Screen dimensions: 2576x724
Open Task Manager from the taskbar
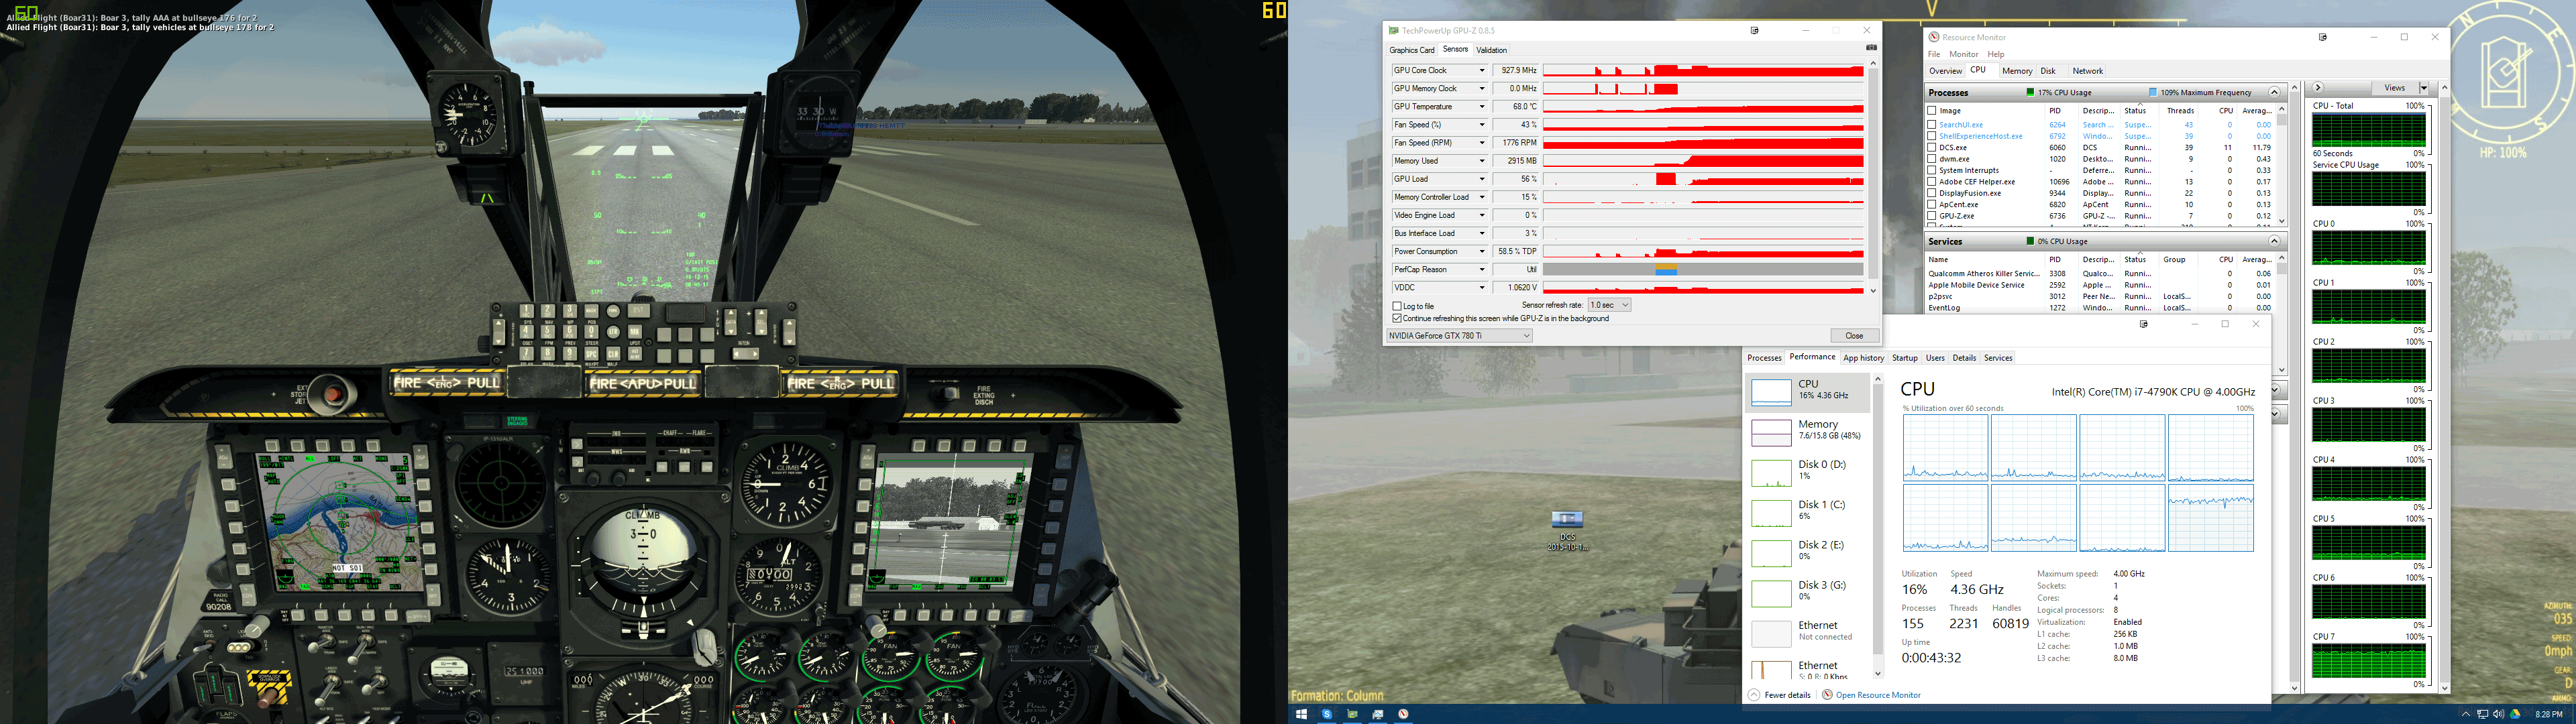1377,714
